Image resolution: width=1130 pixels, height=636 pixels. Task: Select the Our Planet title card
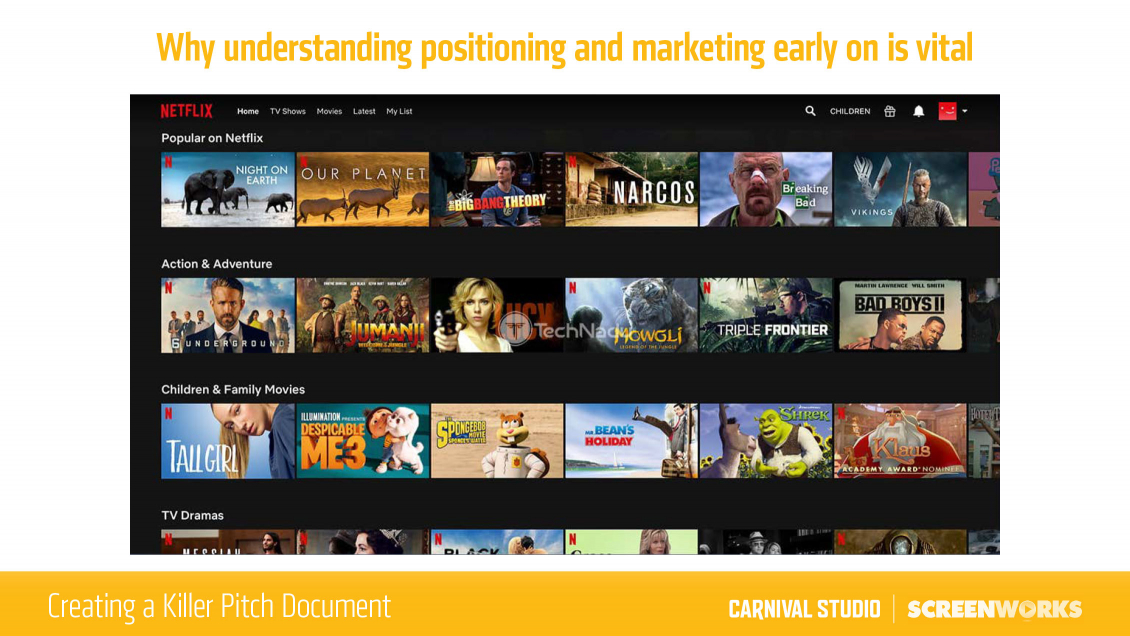click(x=363, y=189)
